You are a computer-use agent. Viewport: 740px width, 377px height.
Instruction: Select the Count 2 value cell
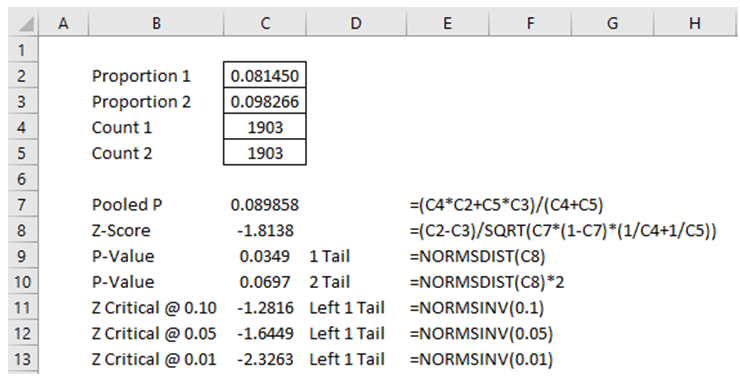[x=265, y=153]
